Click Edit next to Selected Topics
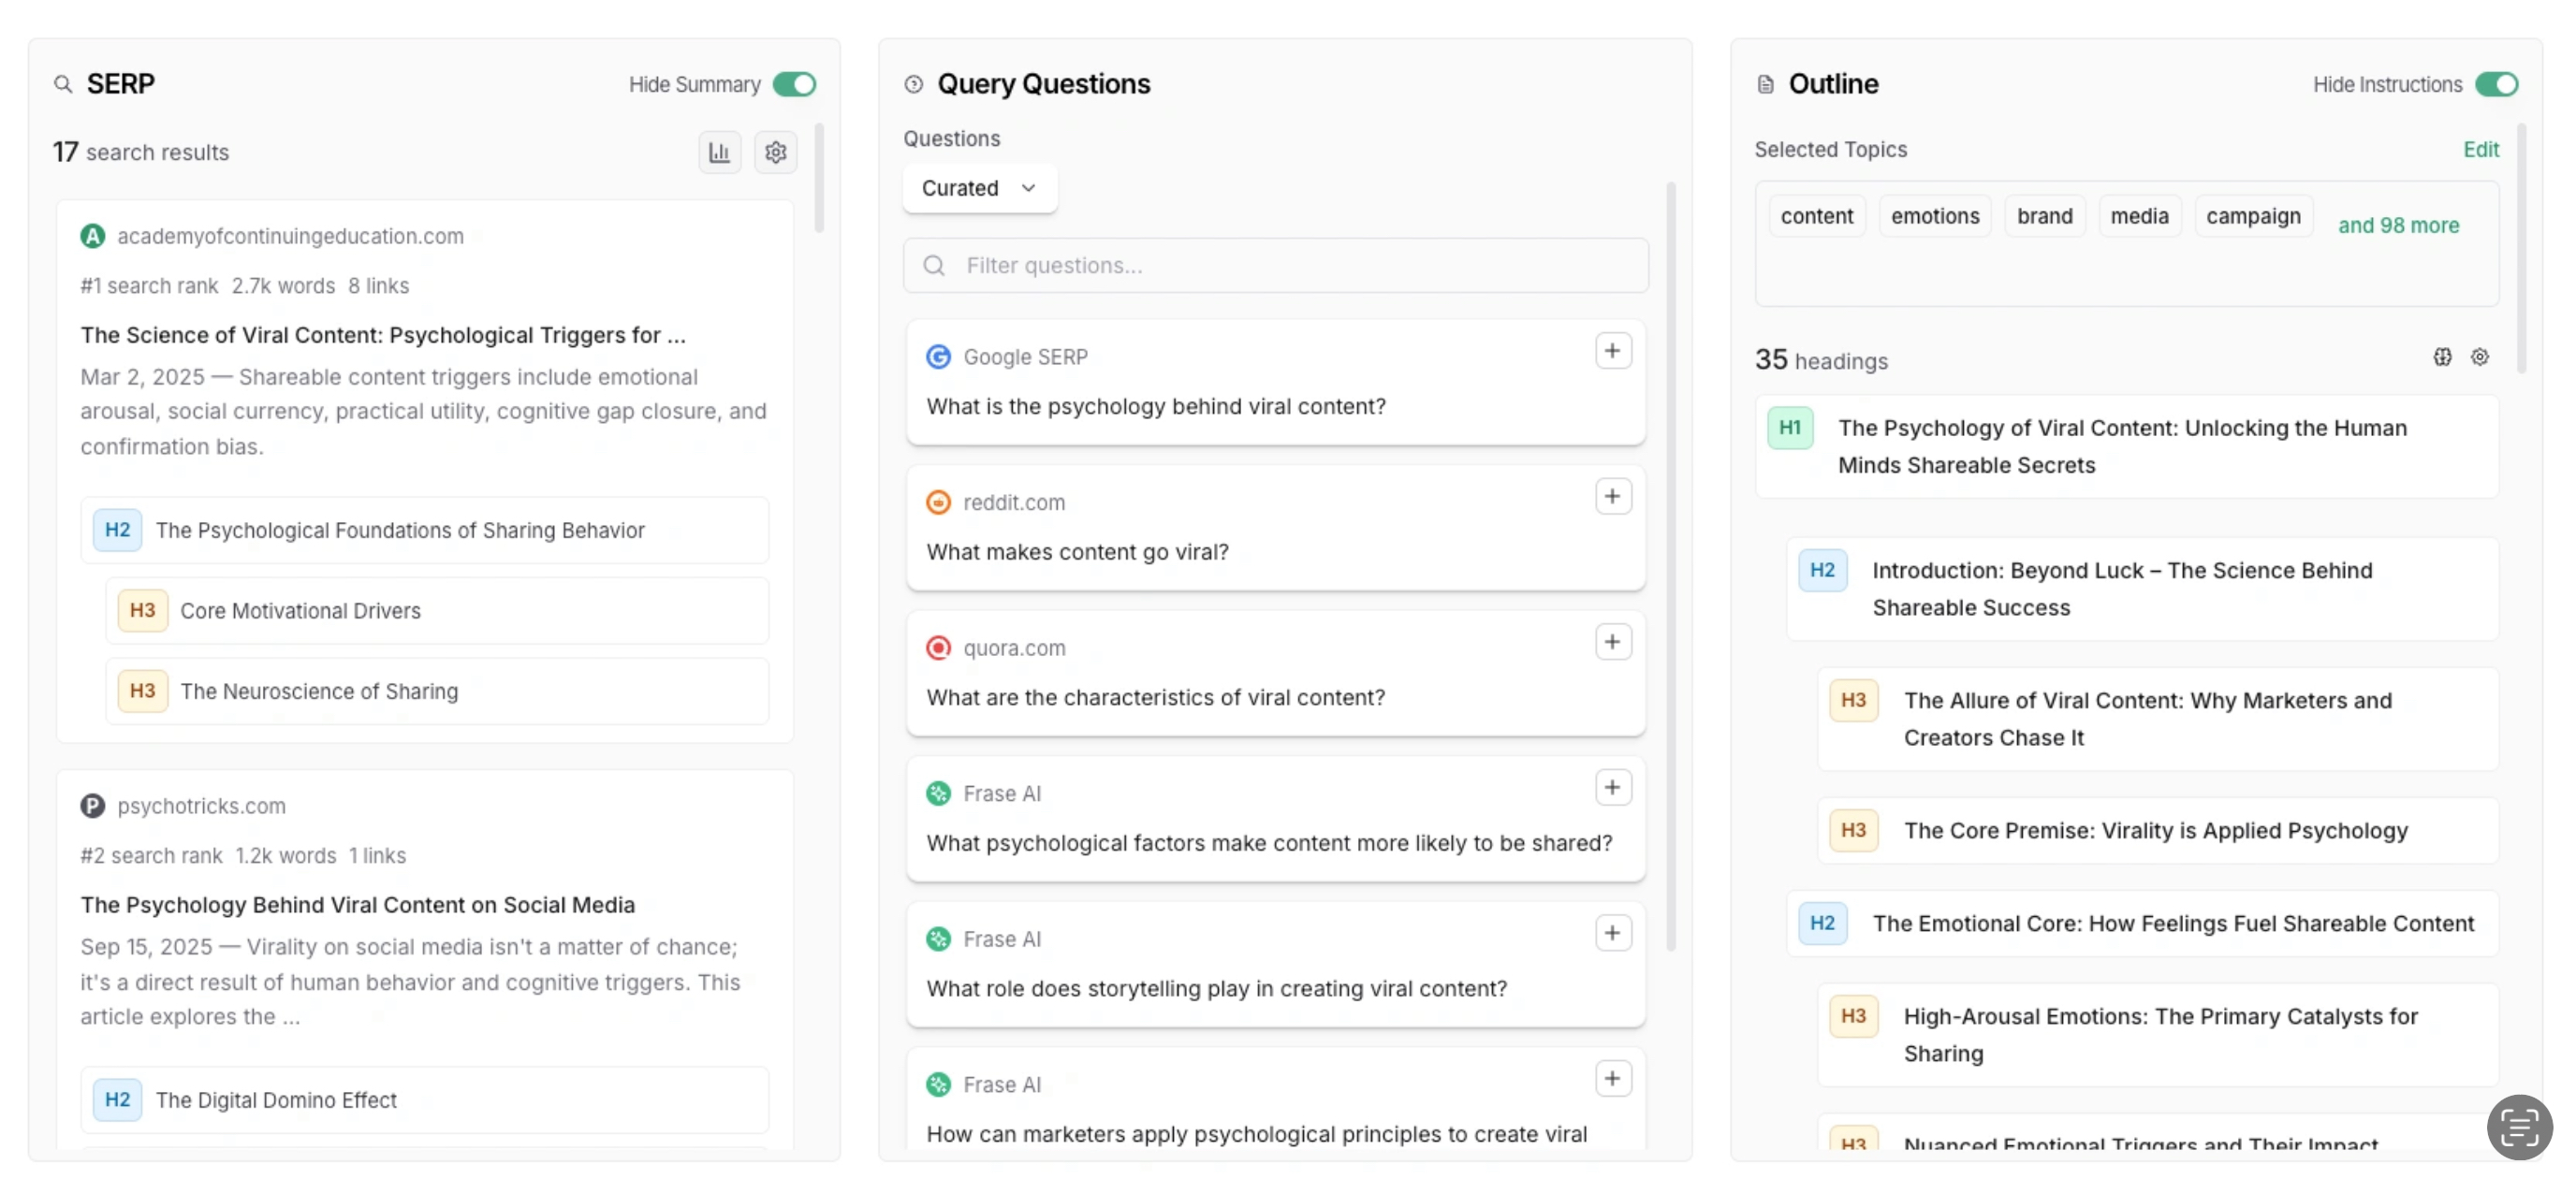Screen dimensions: 2576x1179 2481,149
